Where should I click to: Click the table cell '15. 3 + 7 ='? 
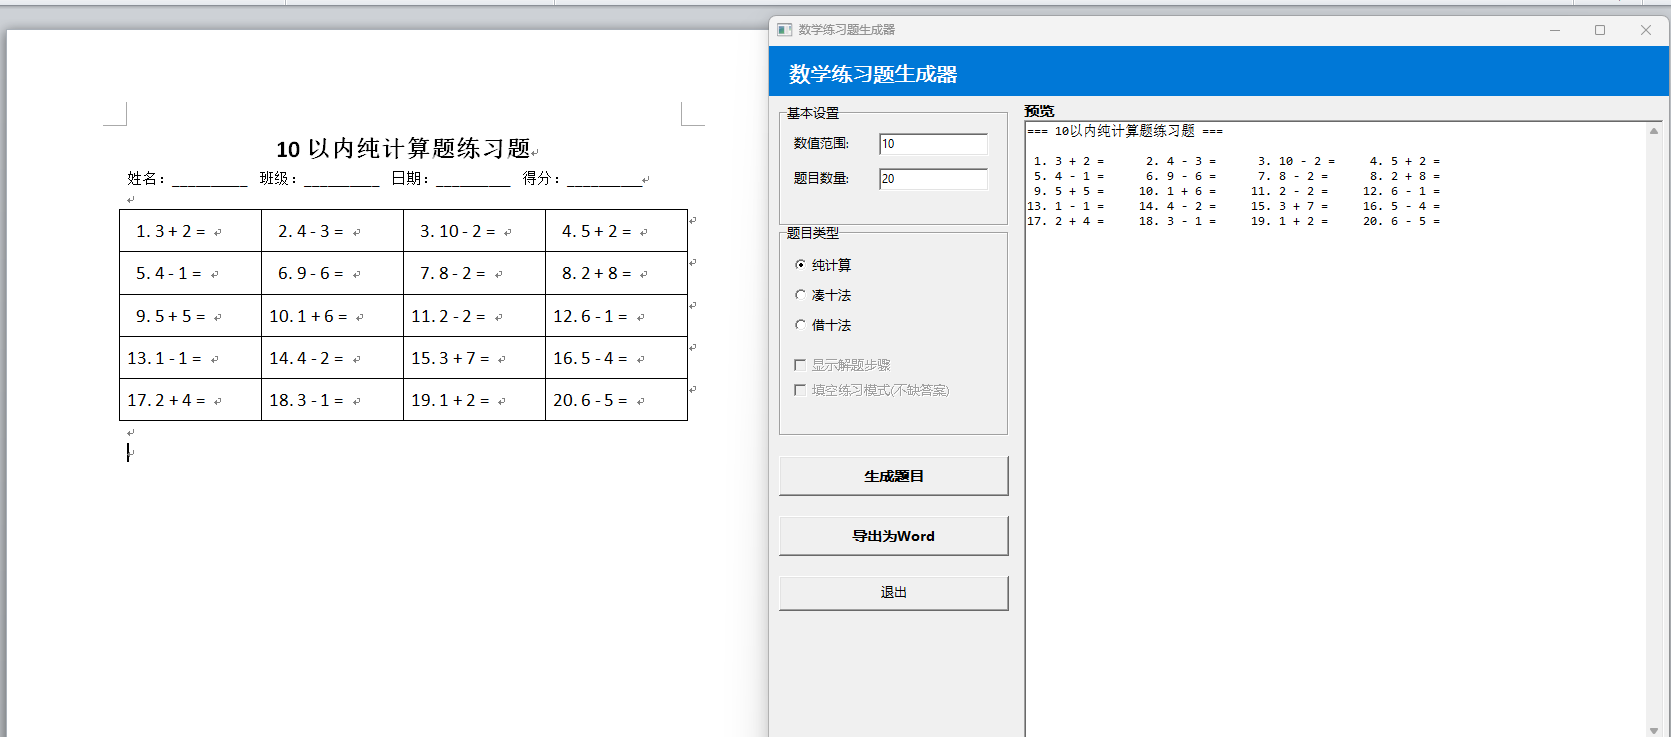click(474, 358)
